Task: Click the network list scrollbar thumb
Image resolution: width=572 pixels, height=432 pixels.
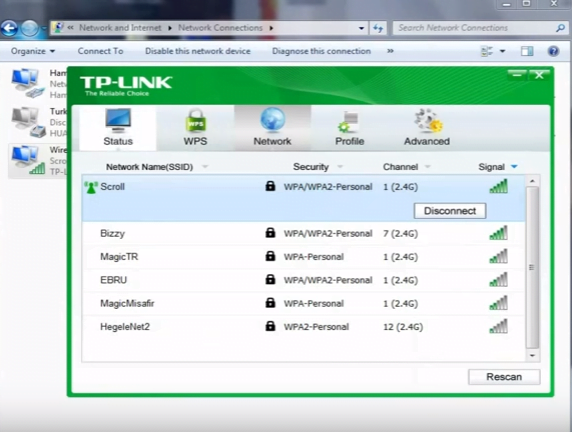Action: [x=532, y=267]
